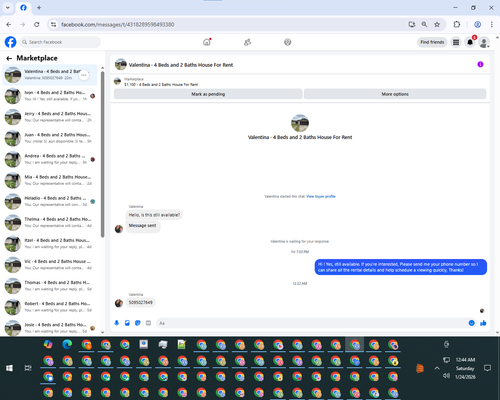Open the taskbar clock showing 12:44 AM

pyautogui.click(x=465, y=368)
